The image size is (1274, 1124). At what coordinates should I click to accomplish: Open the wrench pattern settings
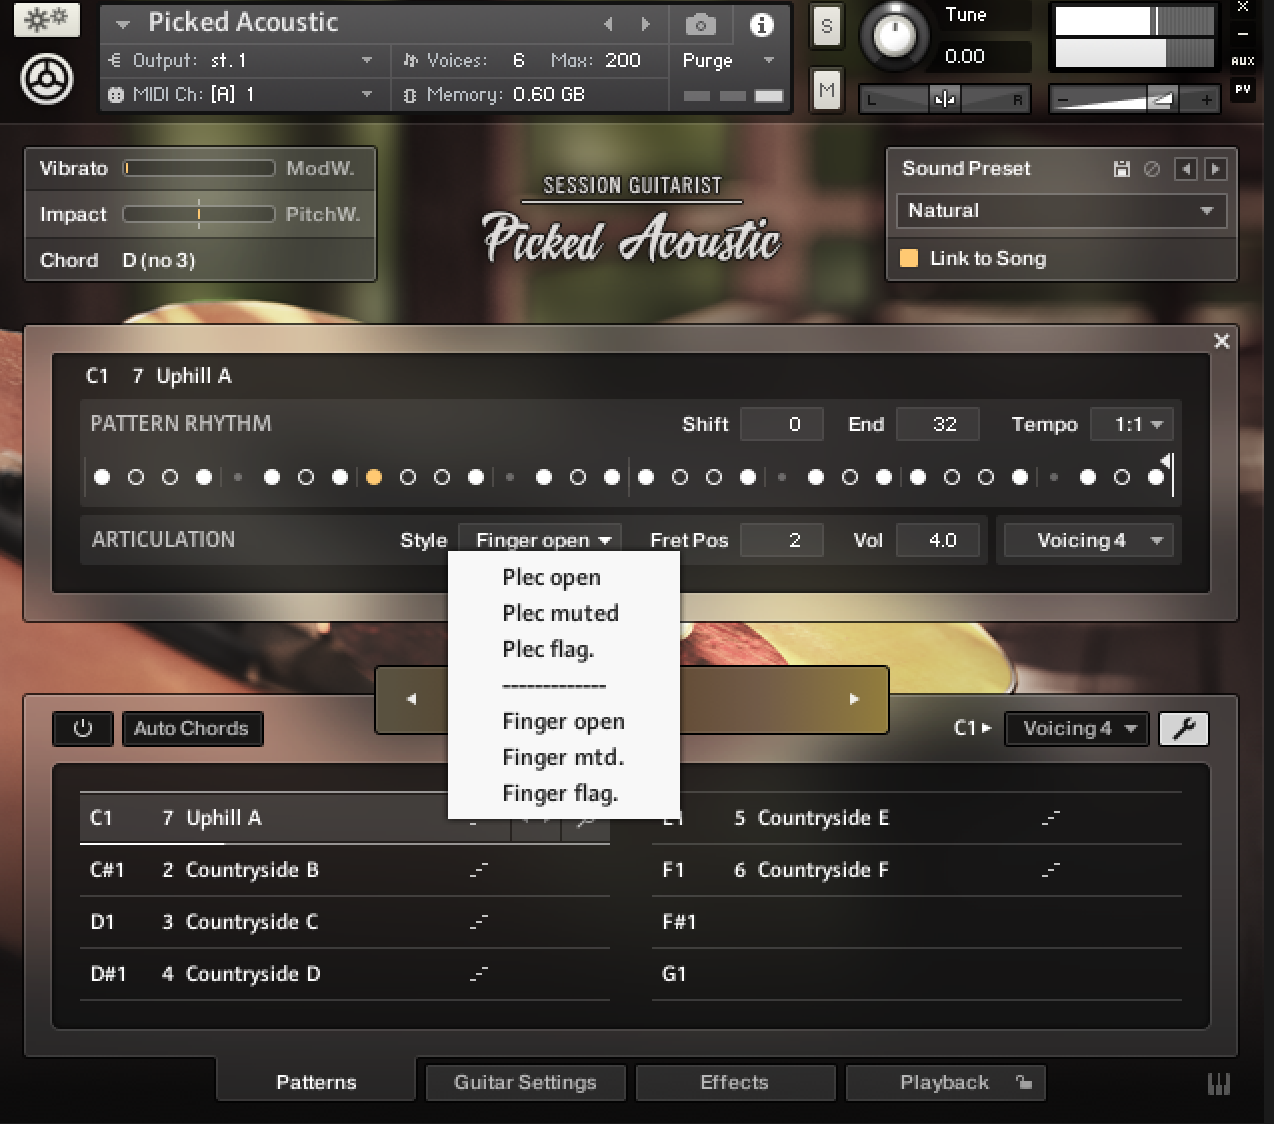coord(1184,728)
